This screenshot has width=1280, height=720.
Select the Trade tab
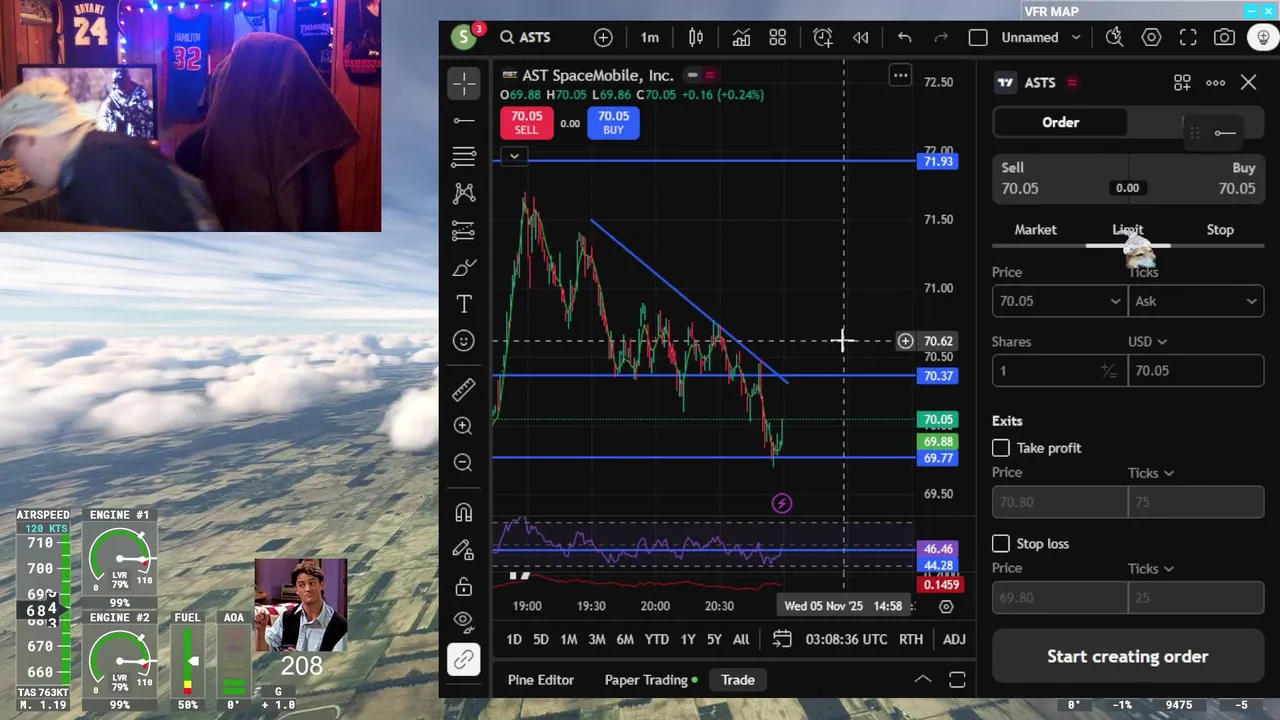pos(738,680)
